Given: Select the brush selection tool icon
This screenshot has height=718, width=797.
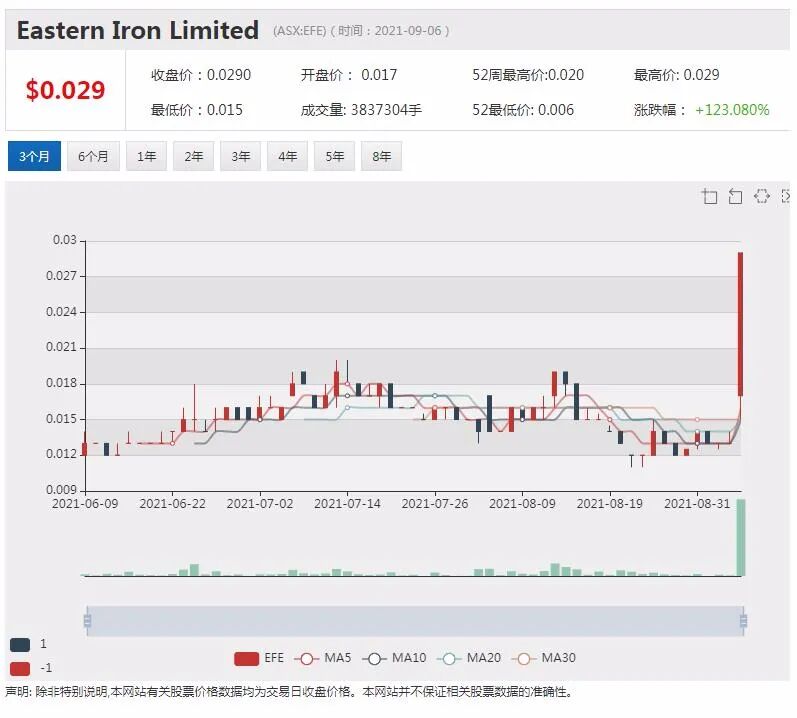Looking at the screenshot, I should point(761,196).
